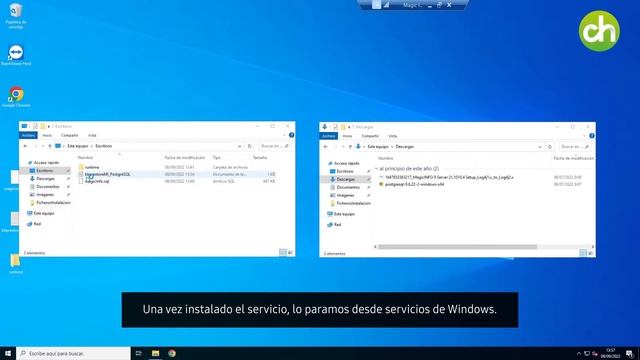
Task: Open Archivo tab in Descargas window
Action: coord(329,136)
